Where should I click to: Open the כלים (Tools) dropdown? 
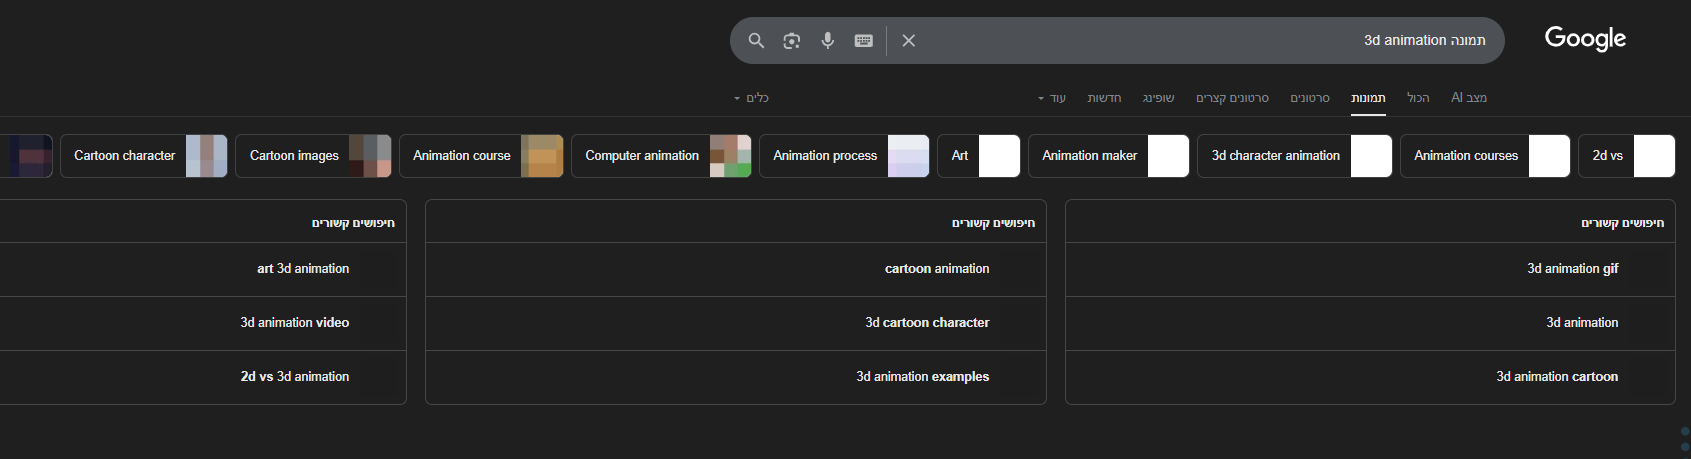coord(751,98)
